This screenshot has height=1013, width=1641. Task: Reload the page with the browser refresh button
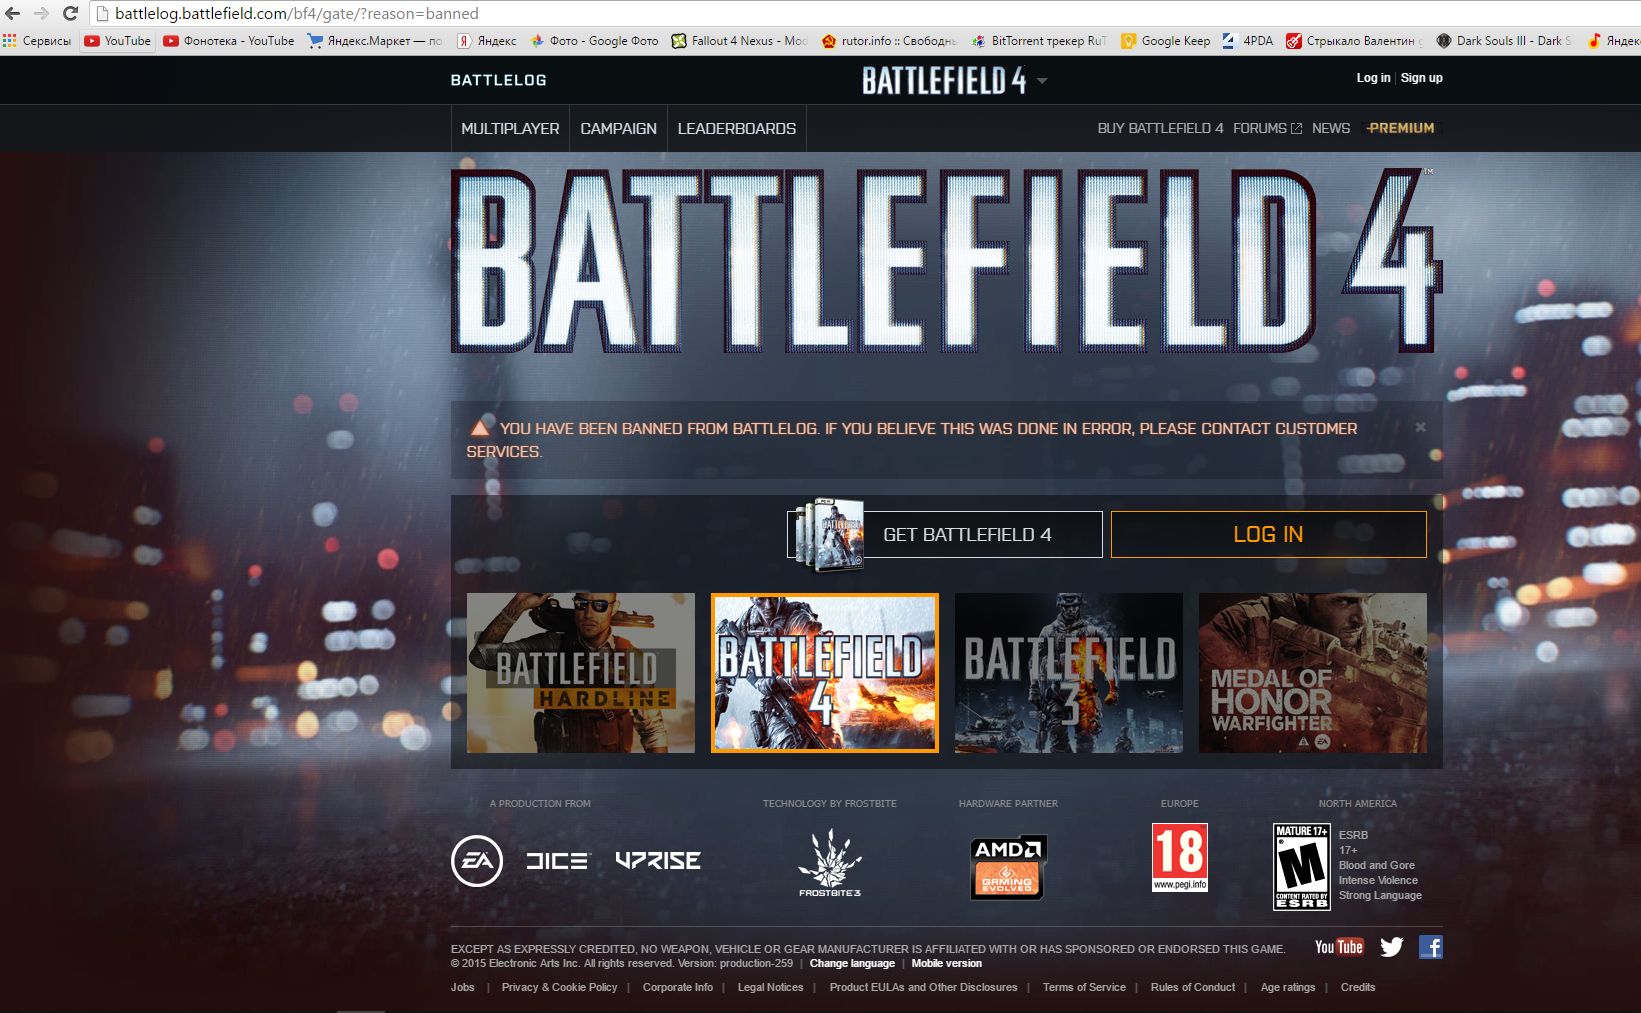click(x=70, y=14)
